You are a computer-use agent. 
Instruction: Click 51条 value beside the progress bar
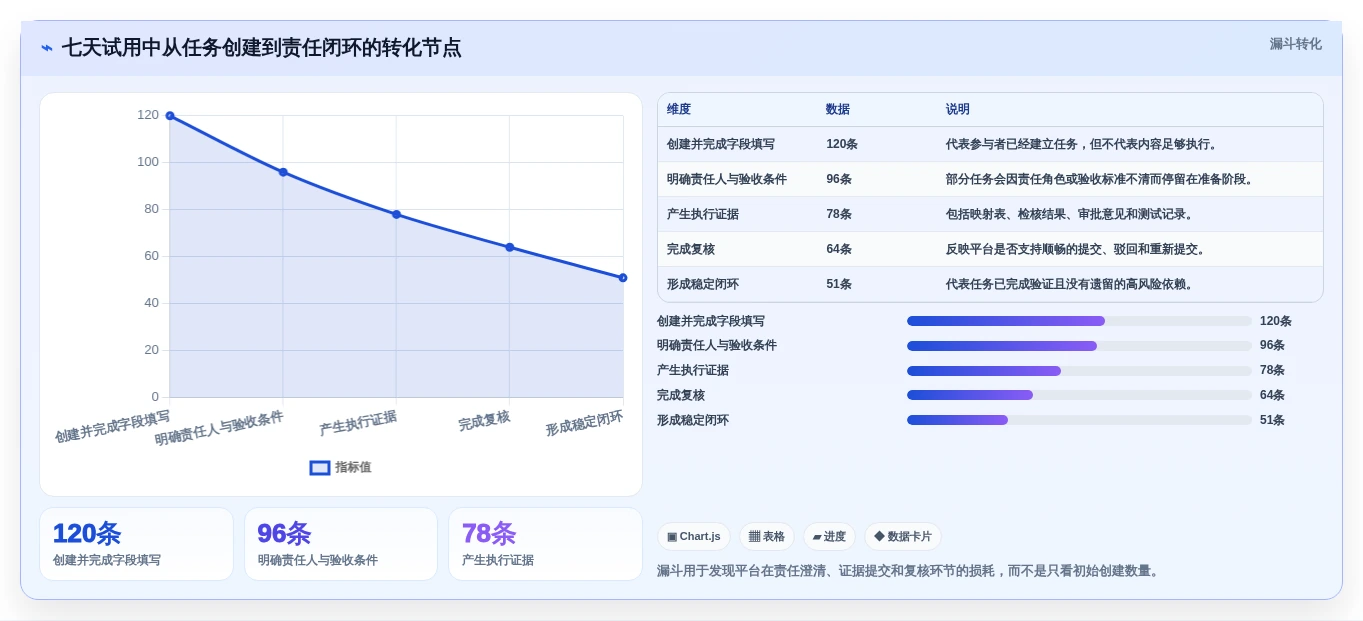tap(1272, 420)
